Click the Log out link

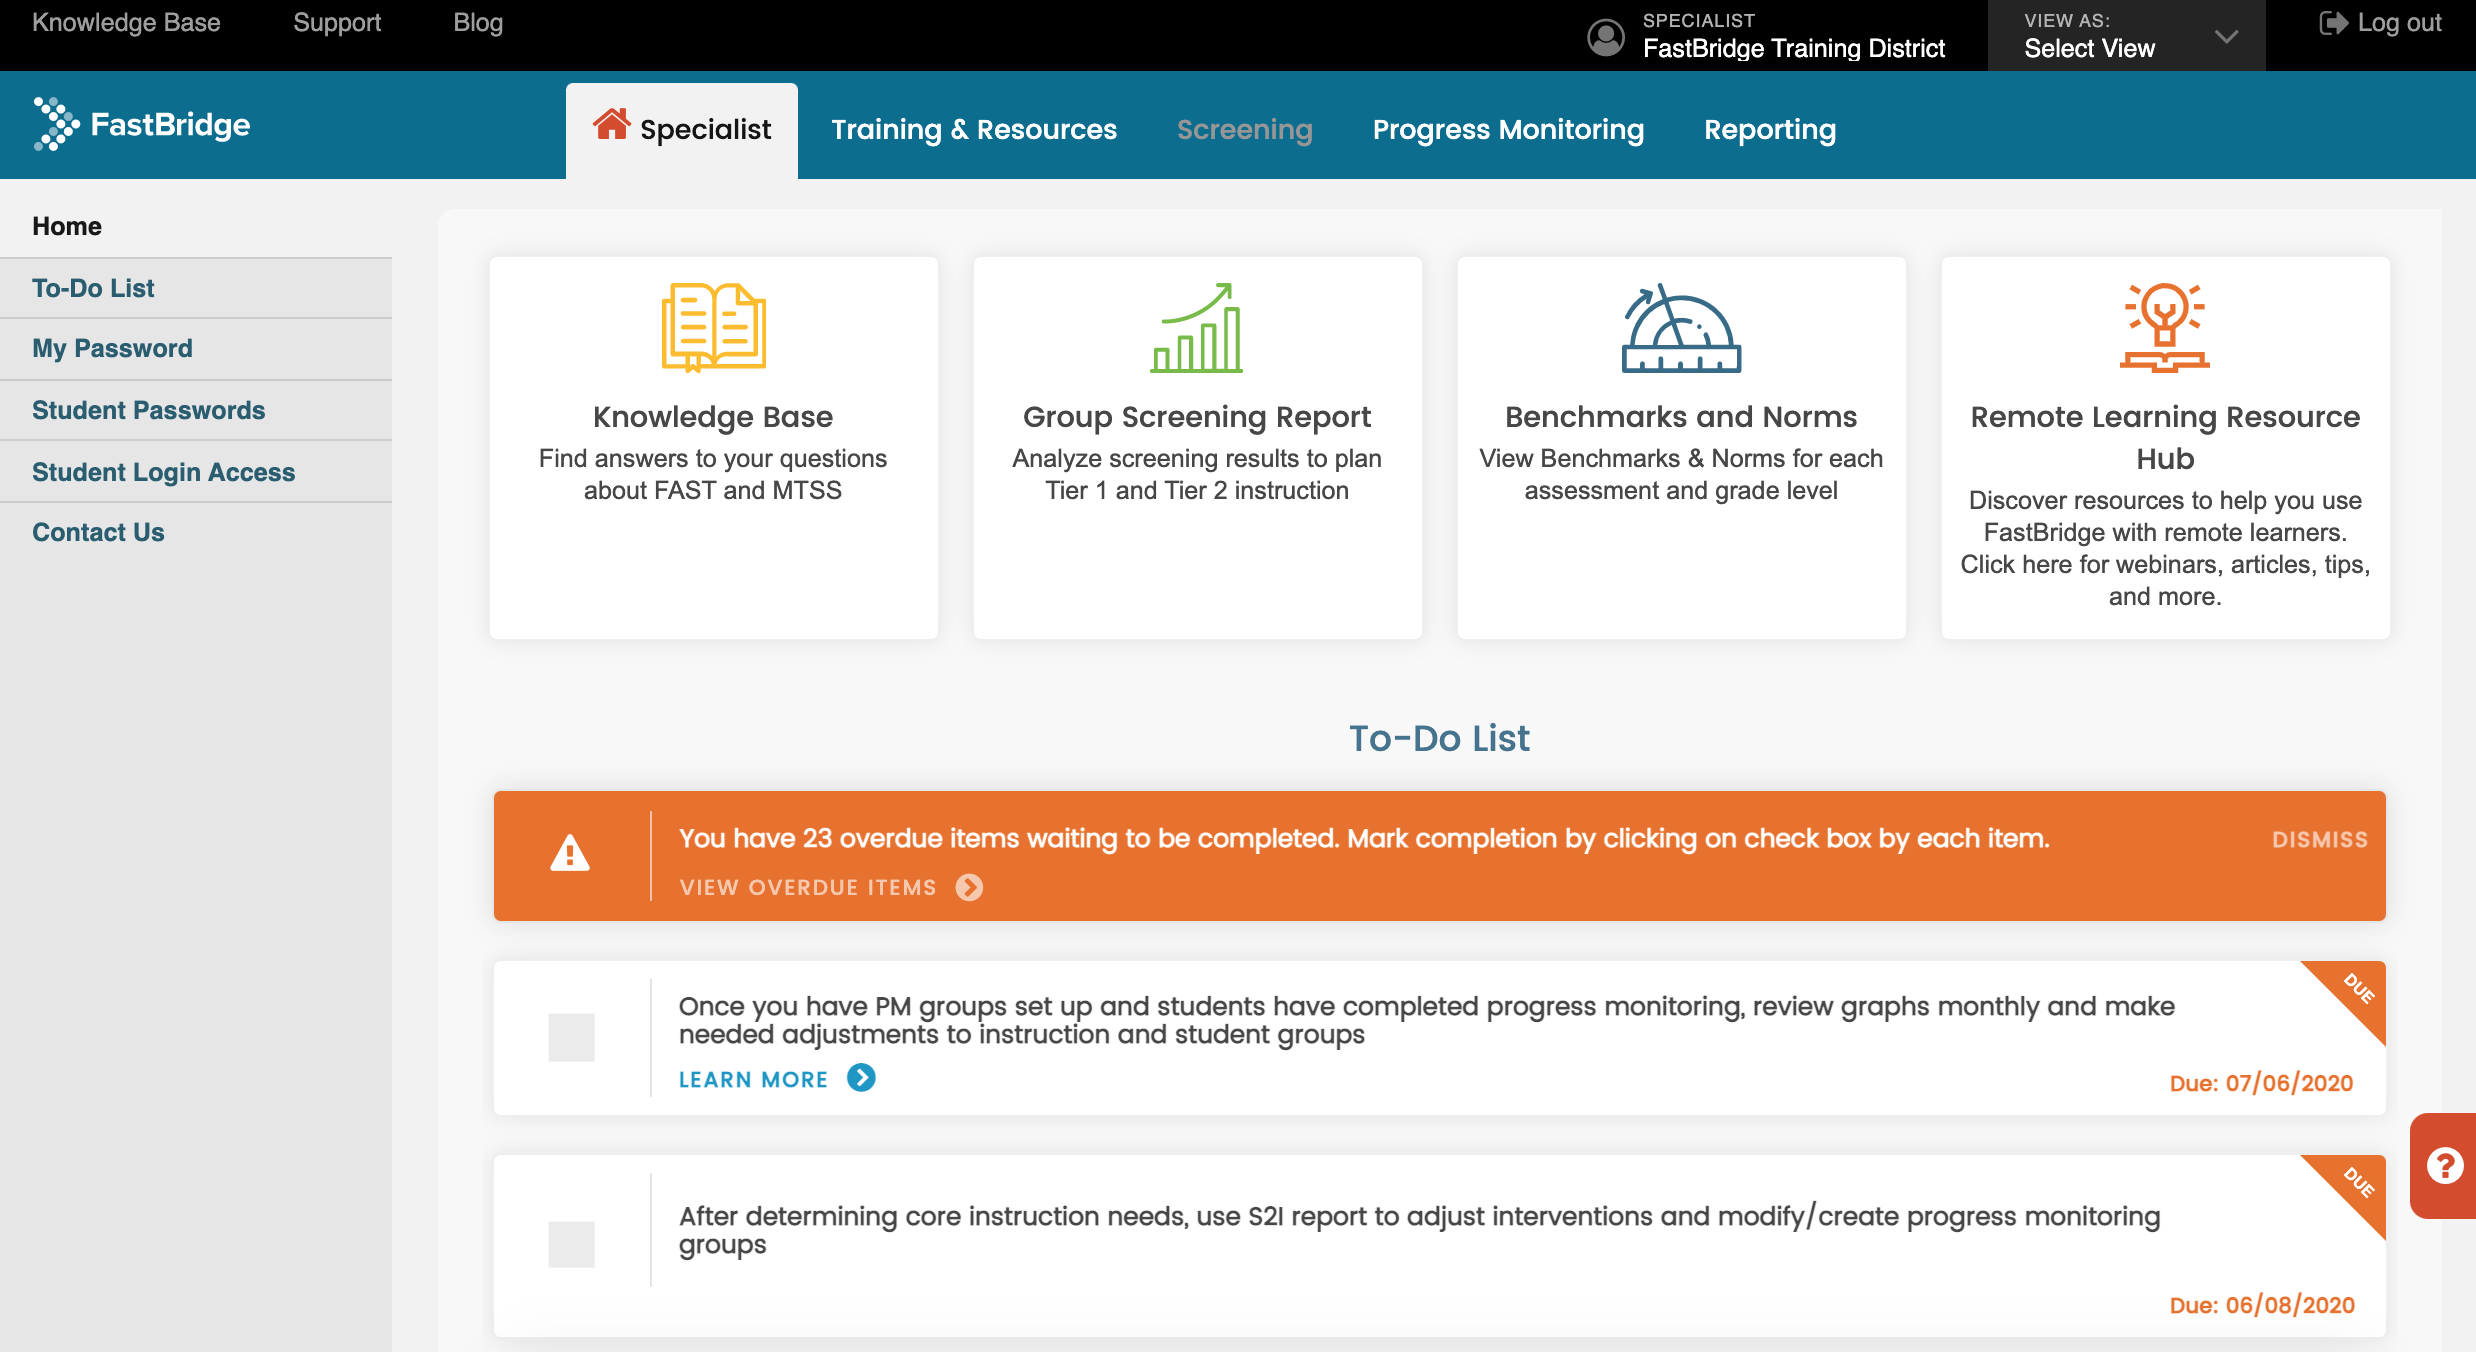click(2380, 23)
